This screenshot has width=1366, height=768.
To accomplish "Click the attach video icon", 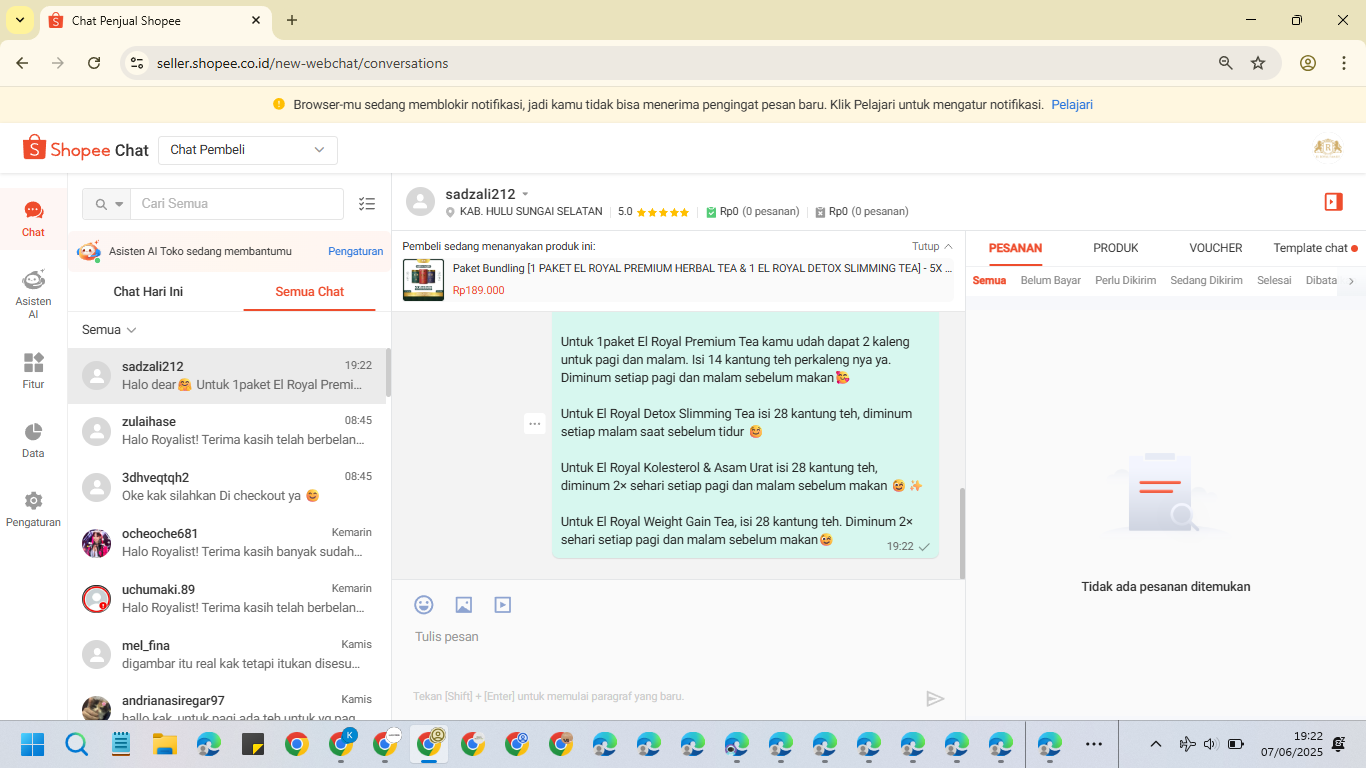I will click(502, 604).
